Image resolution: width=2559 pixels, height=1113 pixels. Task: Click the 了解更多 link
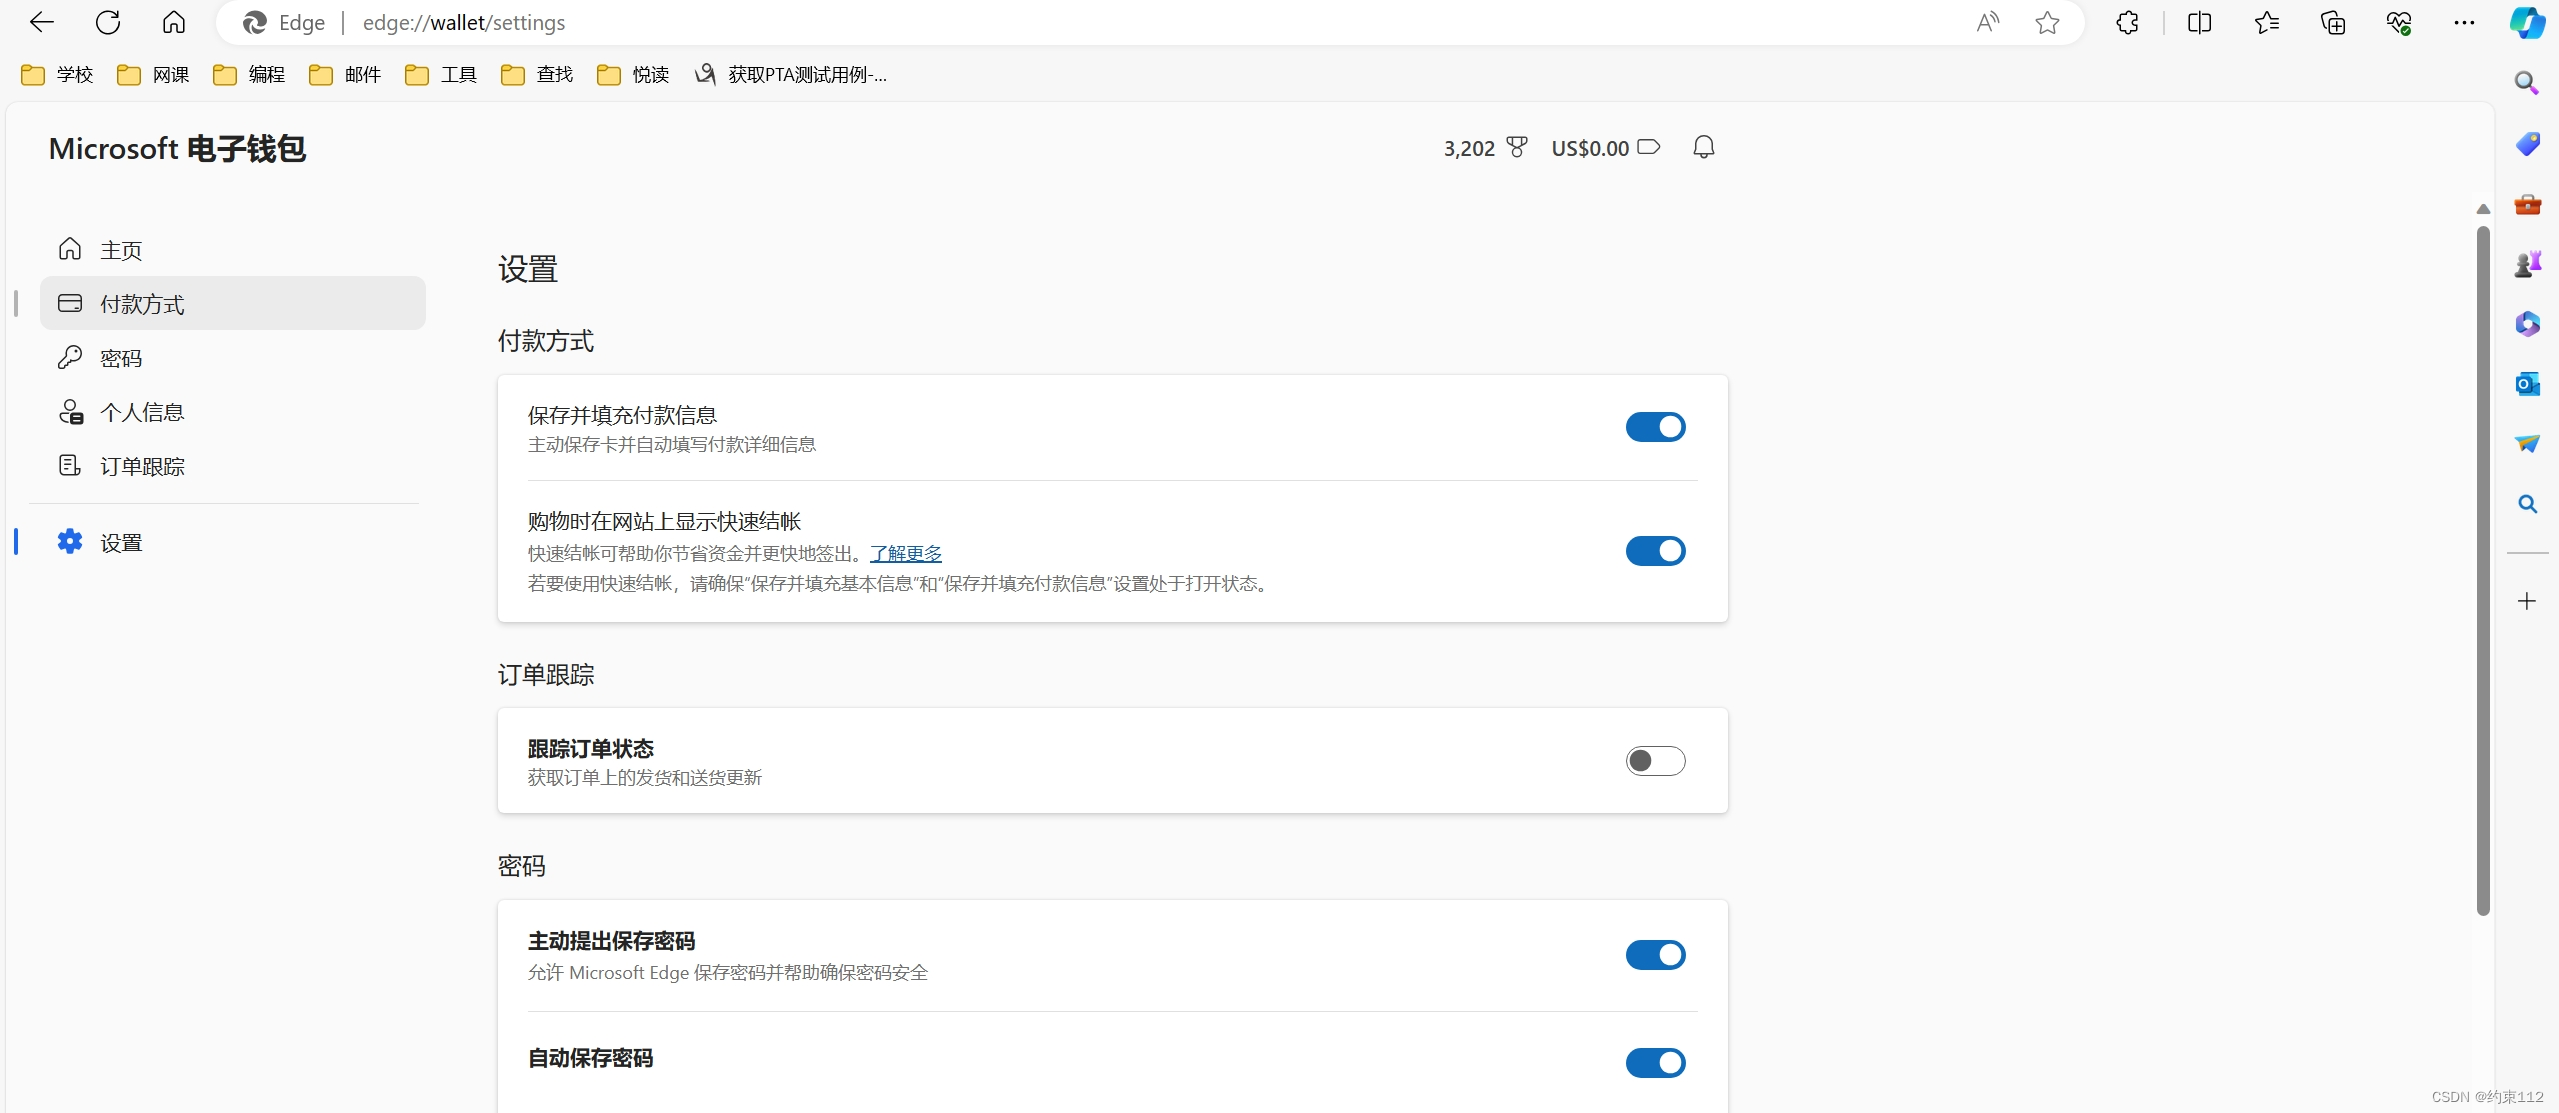point(905,553)
